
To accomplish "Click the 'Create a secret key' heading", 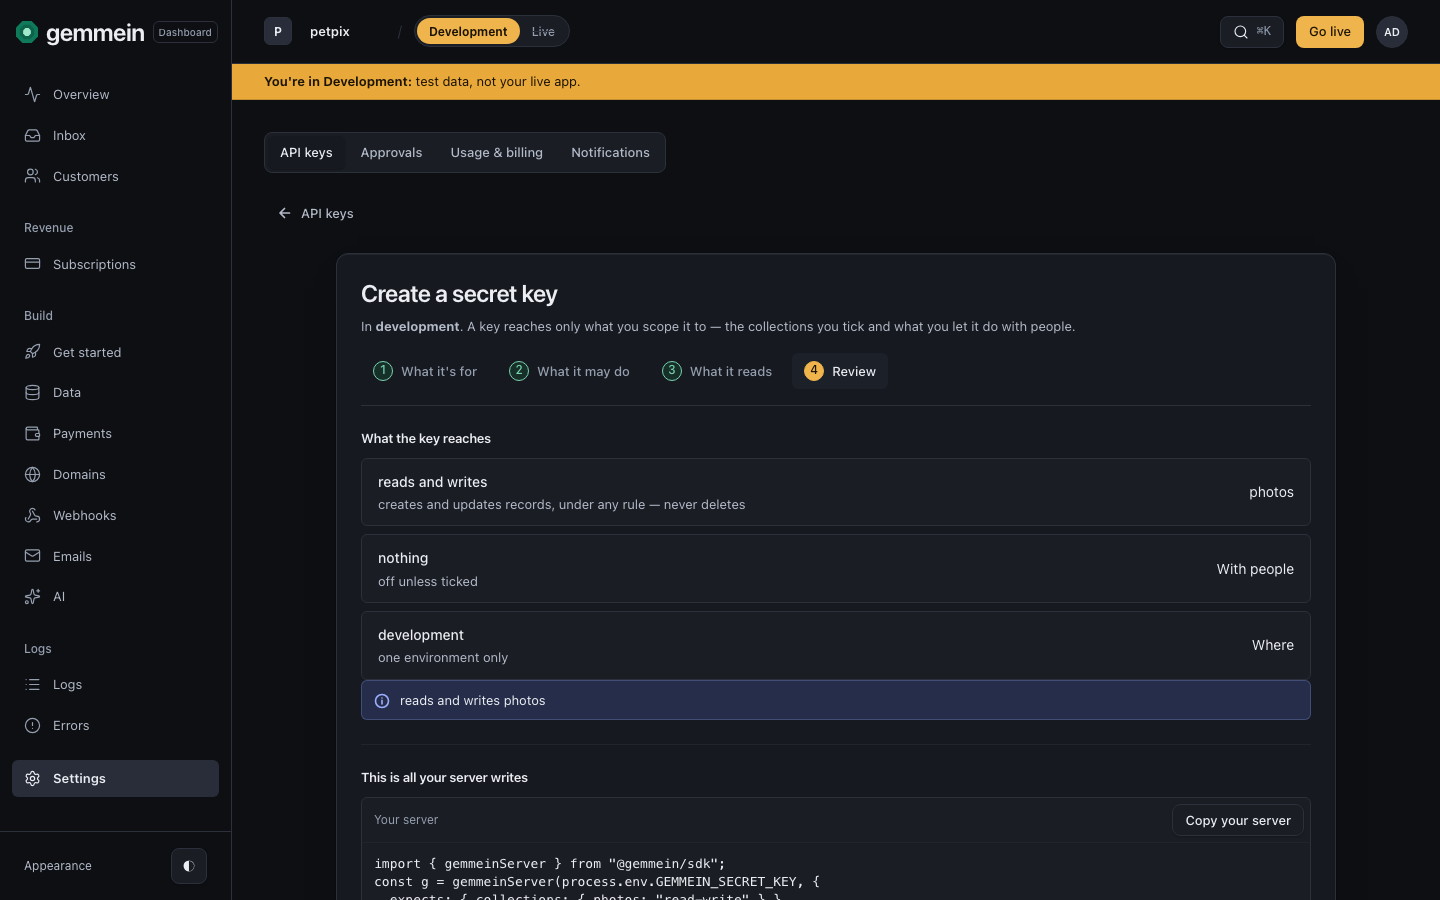I will 459,294.
